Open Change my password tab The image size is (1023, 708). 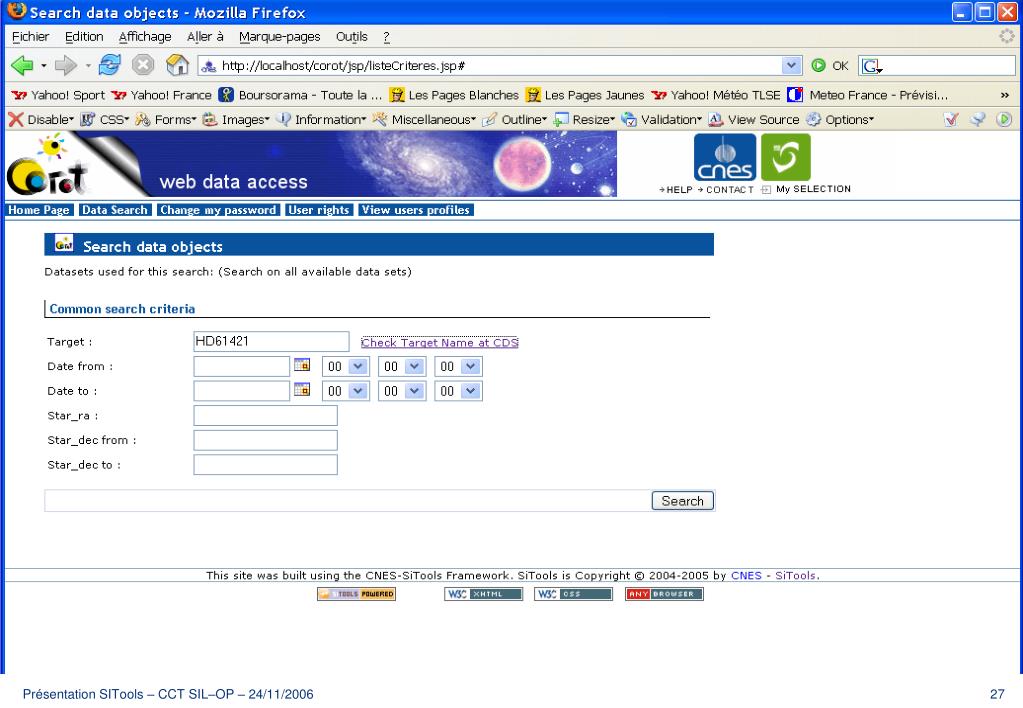[x=218, y=210]
